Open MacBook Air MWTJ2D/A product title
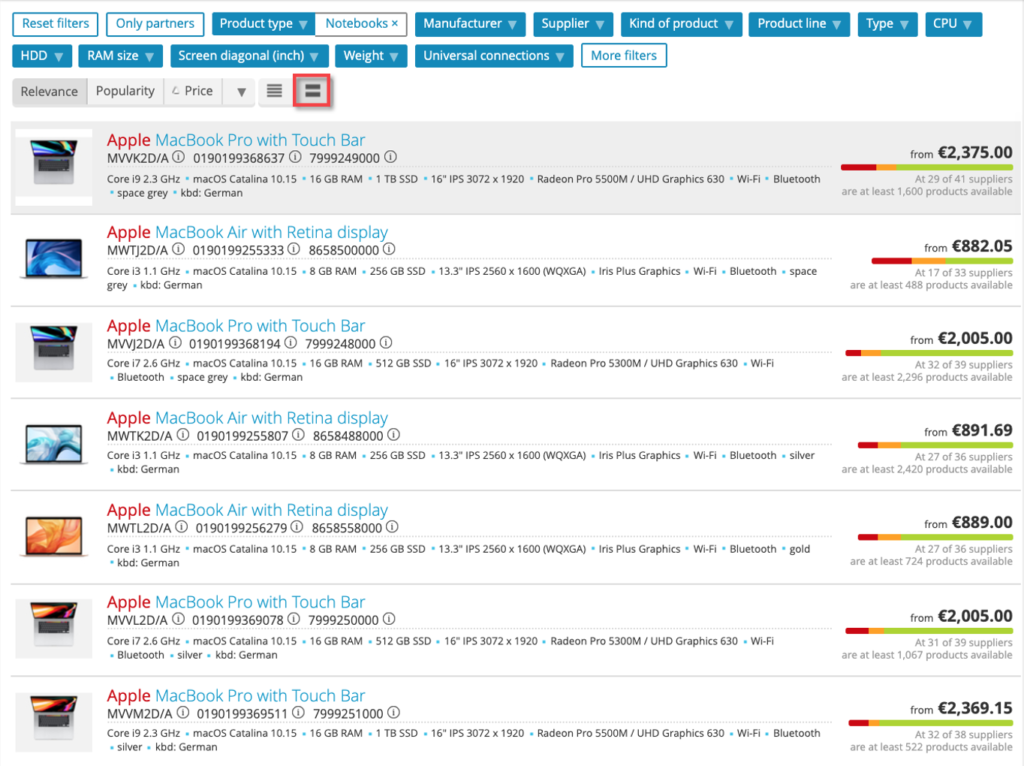Image resolution: width=1024 pixels, height=766 pixels. coord(248,232)
